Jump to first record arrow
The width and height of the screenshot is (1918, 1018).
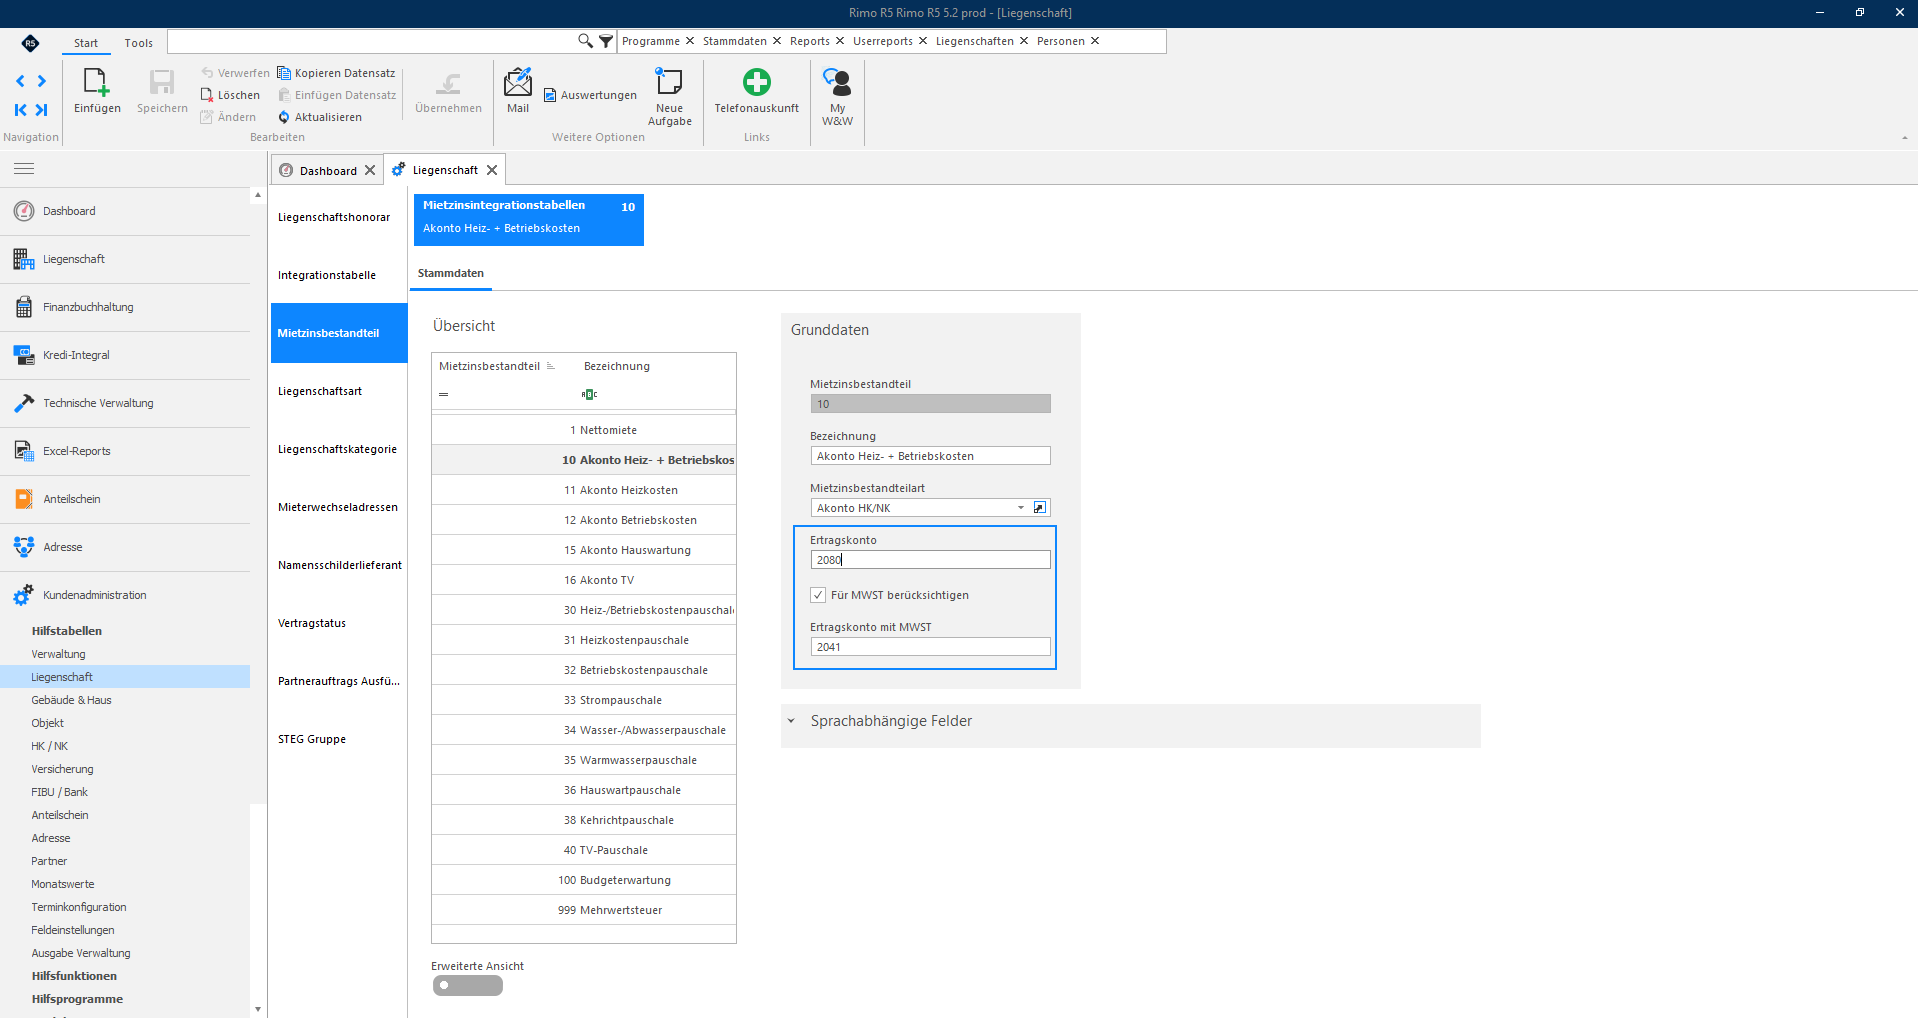pos(20,110)
